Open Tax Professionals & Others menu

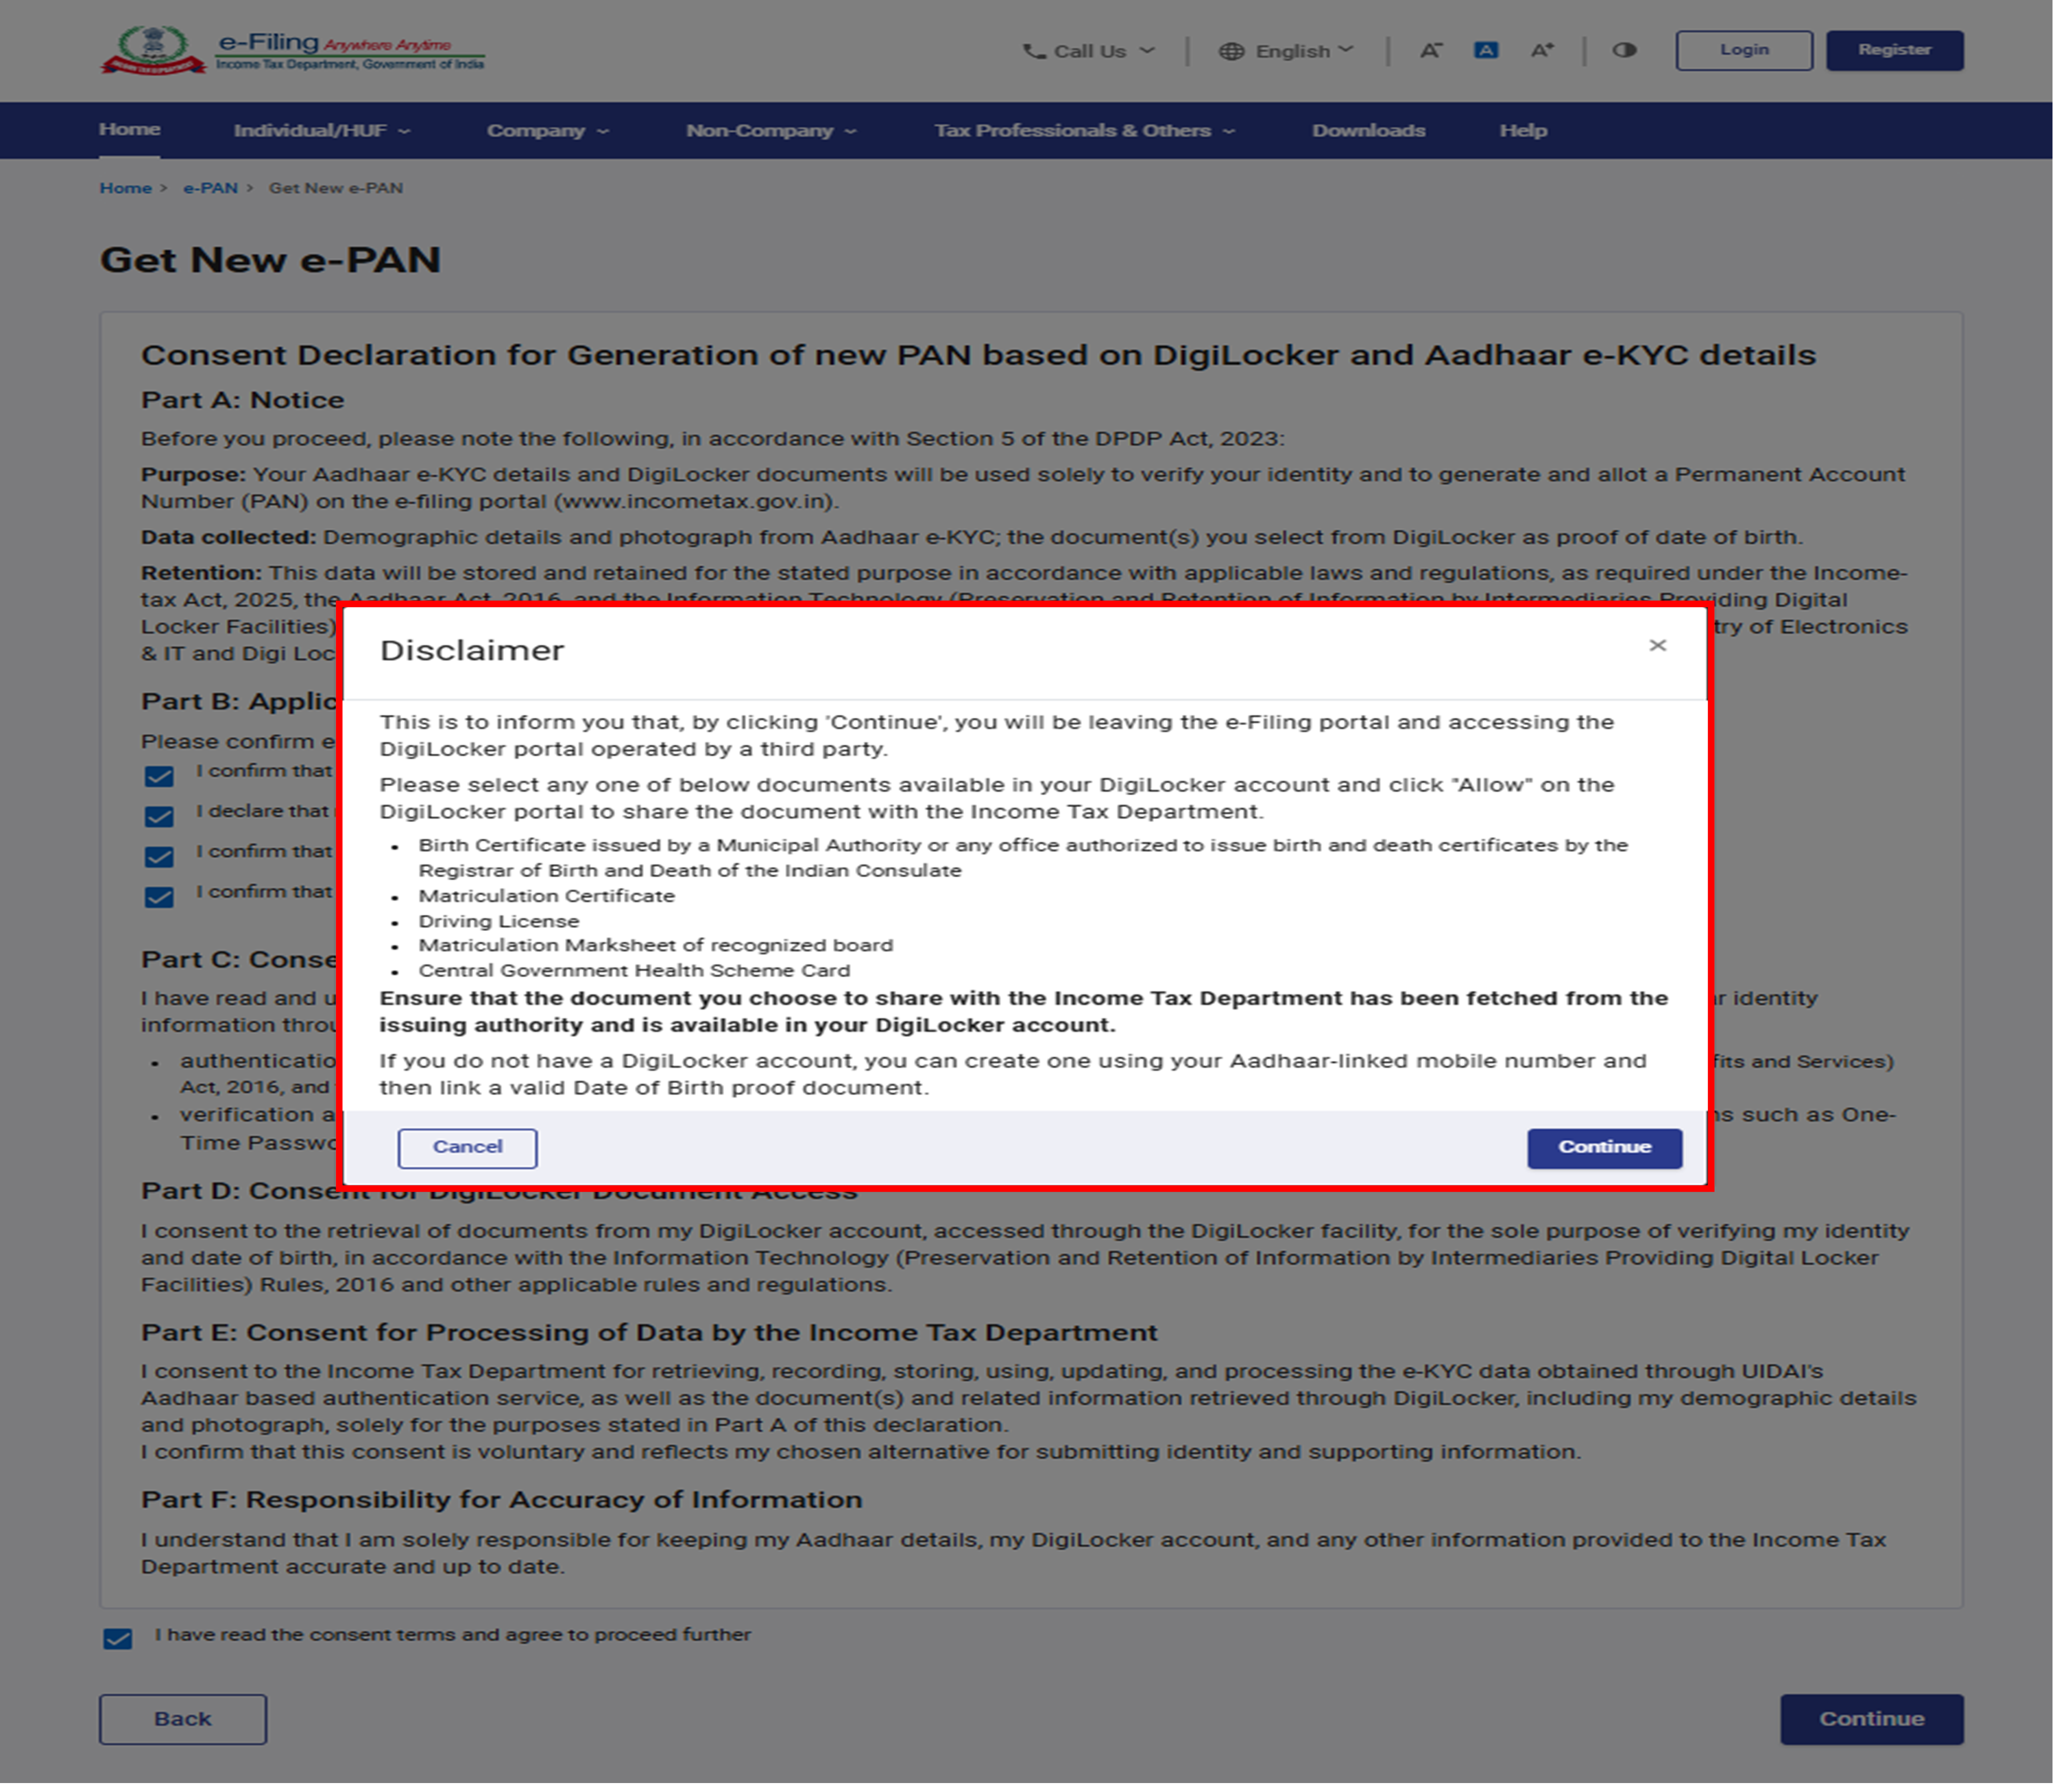click(1084, 131)
